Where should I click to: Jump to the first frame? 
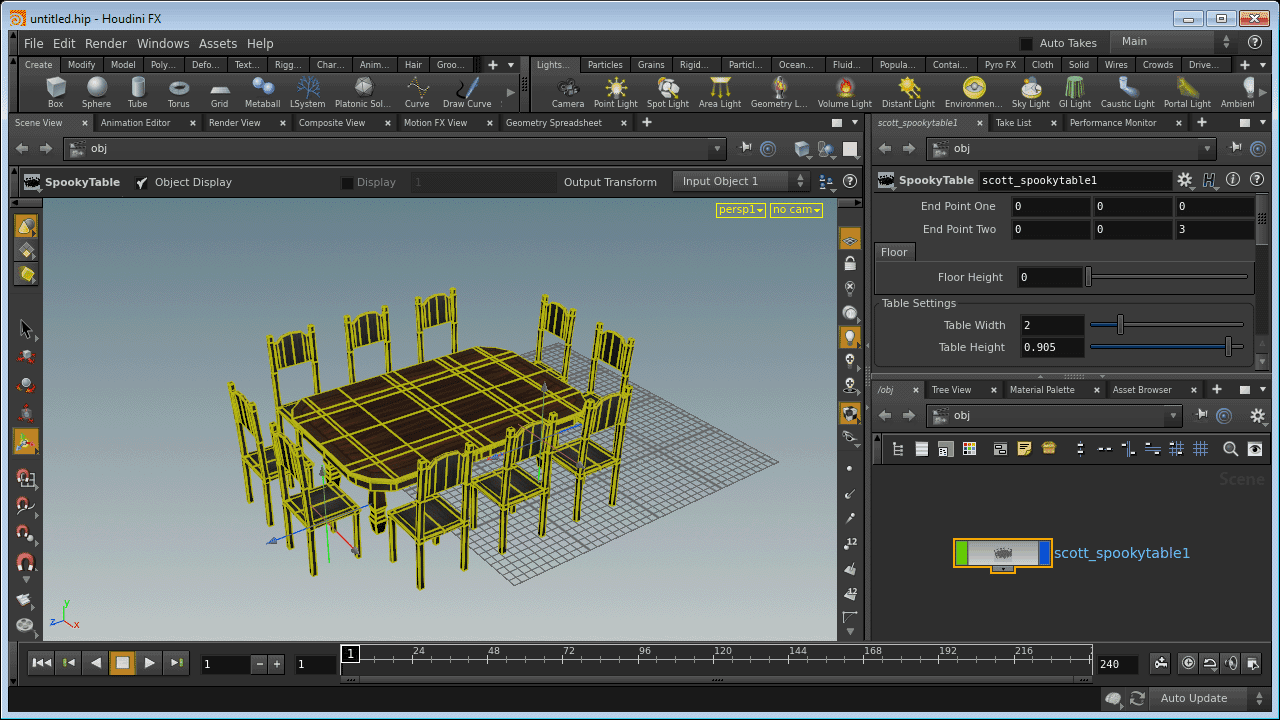pos(41,662)
